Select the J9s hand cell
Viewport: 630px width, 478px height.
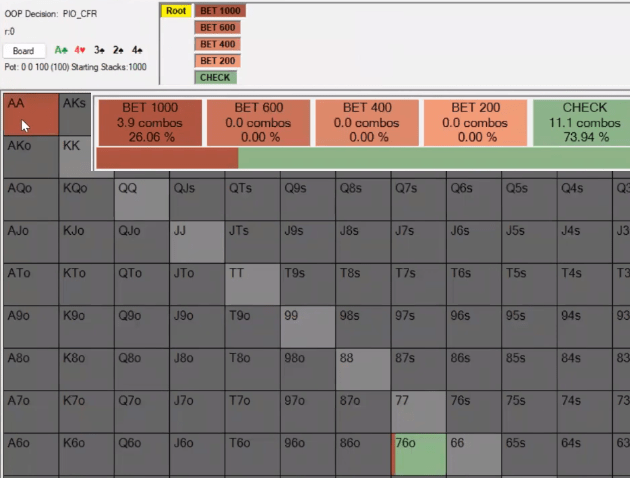tap(308, 242)
